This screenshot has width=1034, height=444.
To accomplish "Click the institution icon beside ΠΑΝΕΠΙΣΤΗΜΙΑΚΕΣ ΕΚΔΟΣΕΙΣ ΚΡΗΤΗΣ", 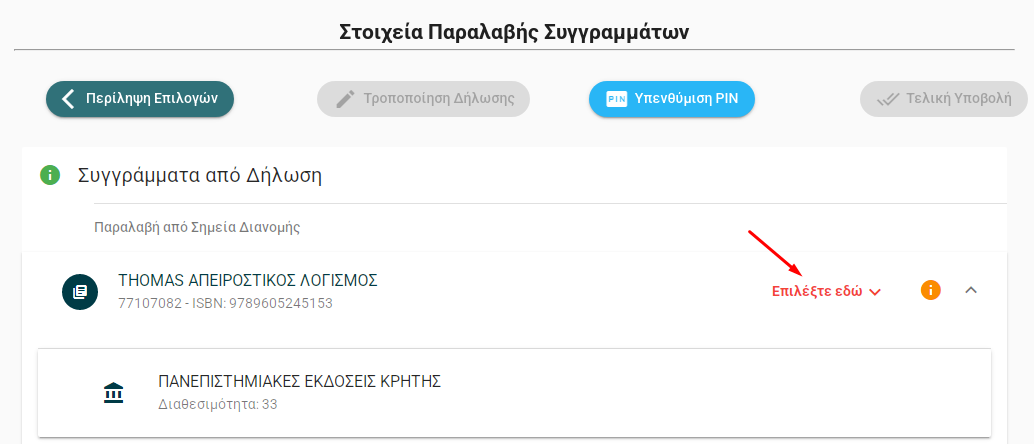I will click(114, 392).
